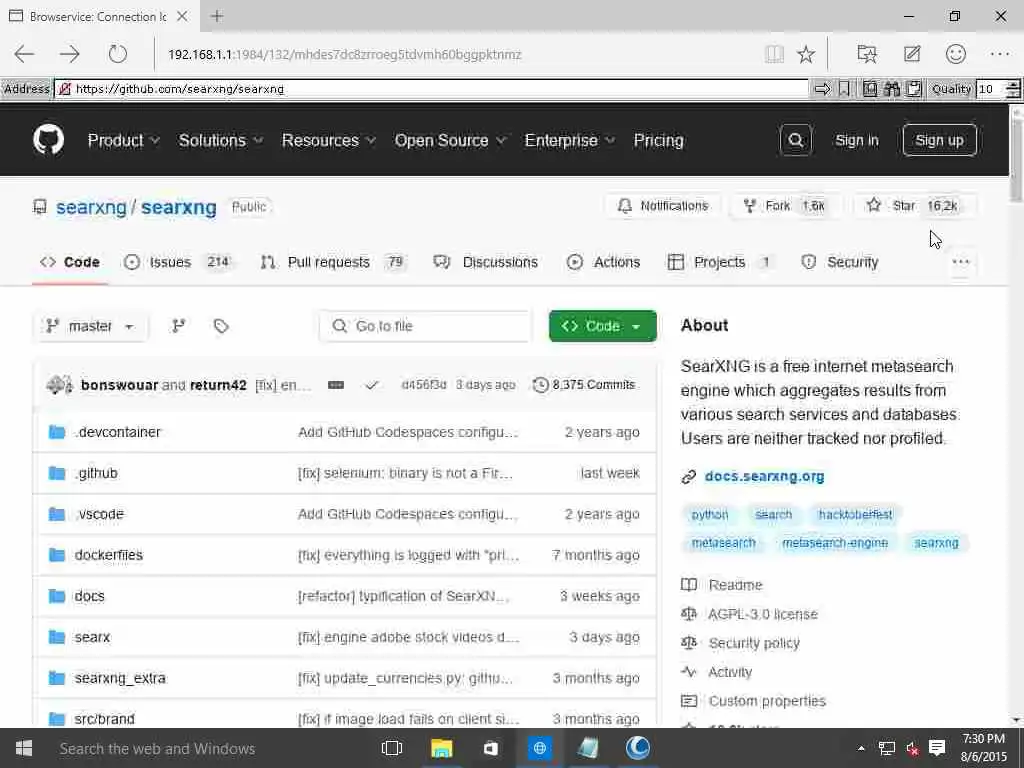Open the Pricing page
The width and height of the screenshot is (1024, 768).
click(658, 140)
